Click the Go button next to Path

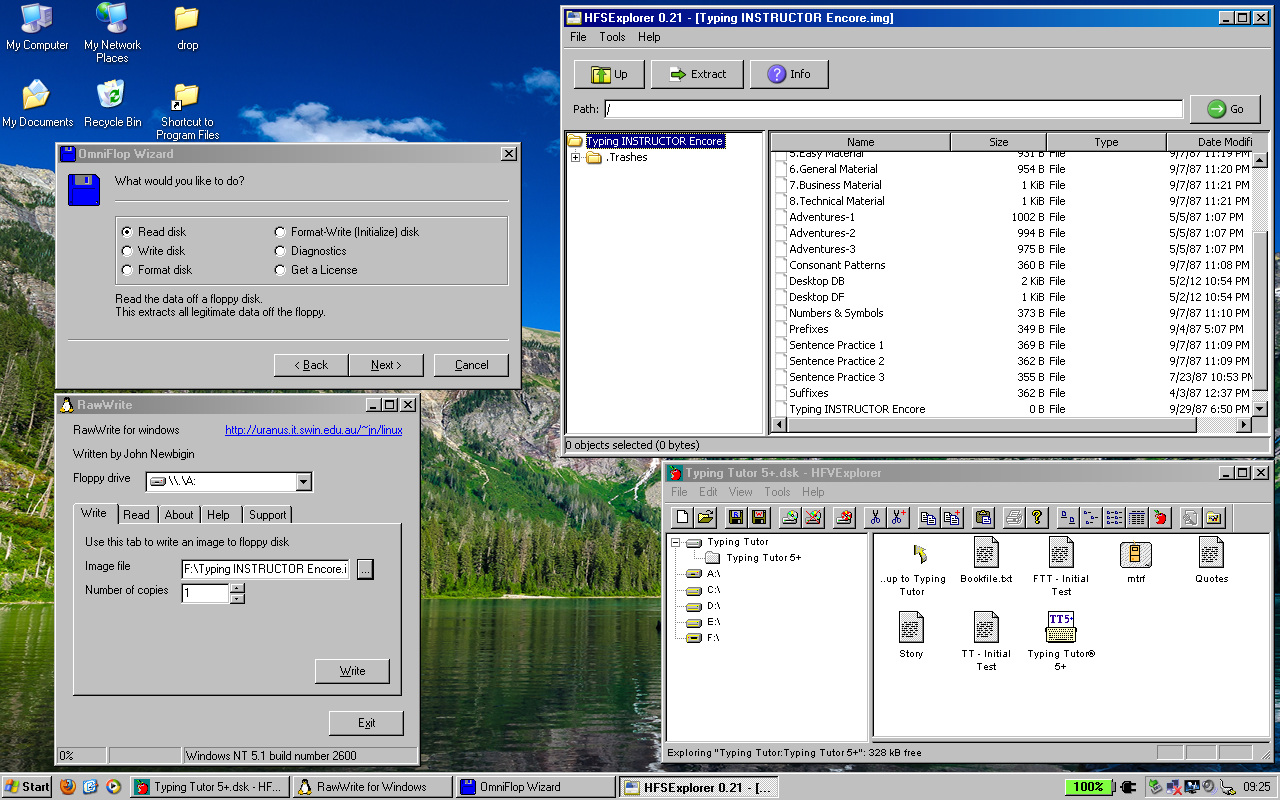(x=1225, y=109)
